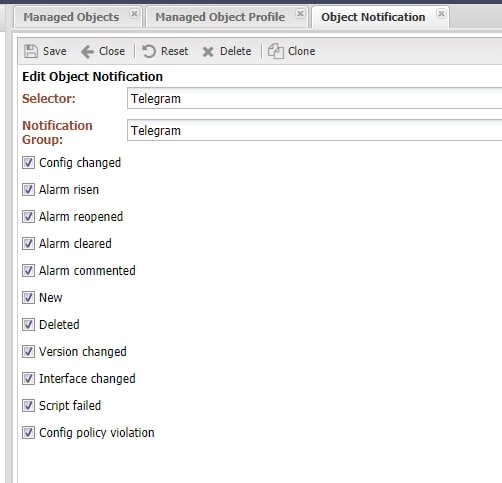Uncheck the Config policy violation checkbox
Viewport: 502px width, 483px height.
point(28,433)
